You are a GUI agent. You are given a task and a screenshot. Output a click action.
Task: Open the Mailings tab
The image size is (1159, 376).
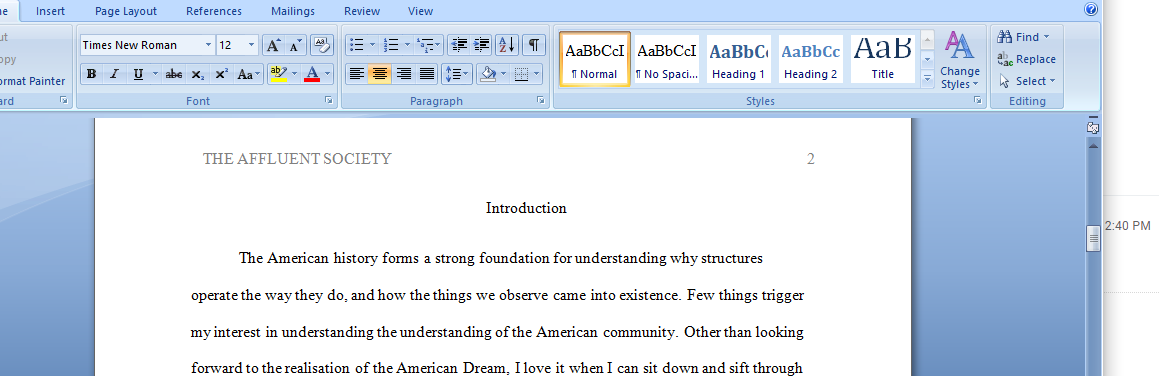click(293, 11)
